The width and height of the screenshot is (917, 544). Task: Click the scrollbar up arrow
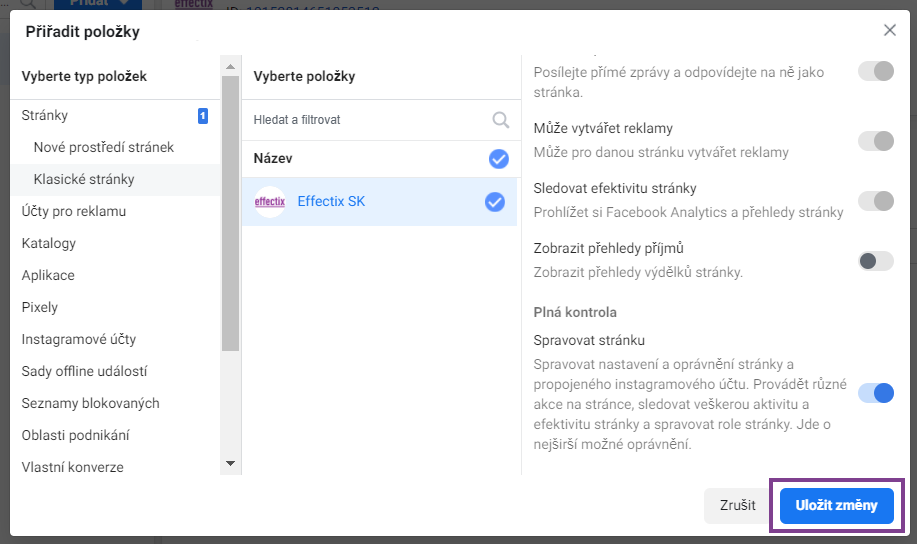coord(230,66)
